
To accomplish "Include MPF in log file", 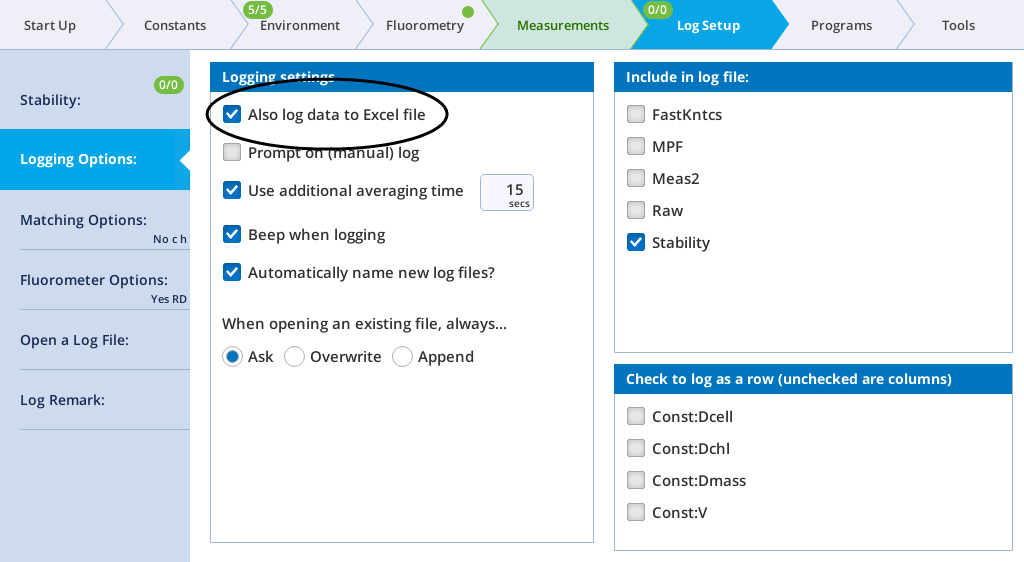I will pos(635,146).
